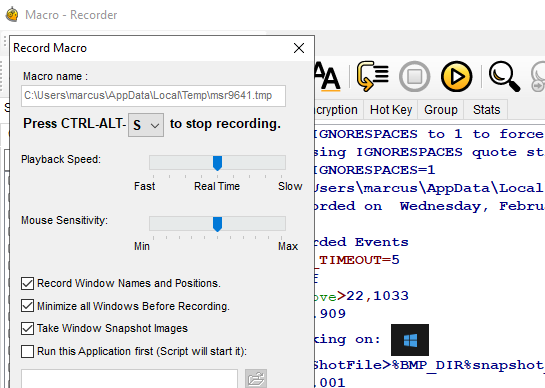Image resolution: width=545 pixels, height=388 pixels.
Task: Close the Record Macro dialog
Action: pyautogui.click(x=299, y=48)
